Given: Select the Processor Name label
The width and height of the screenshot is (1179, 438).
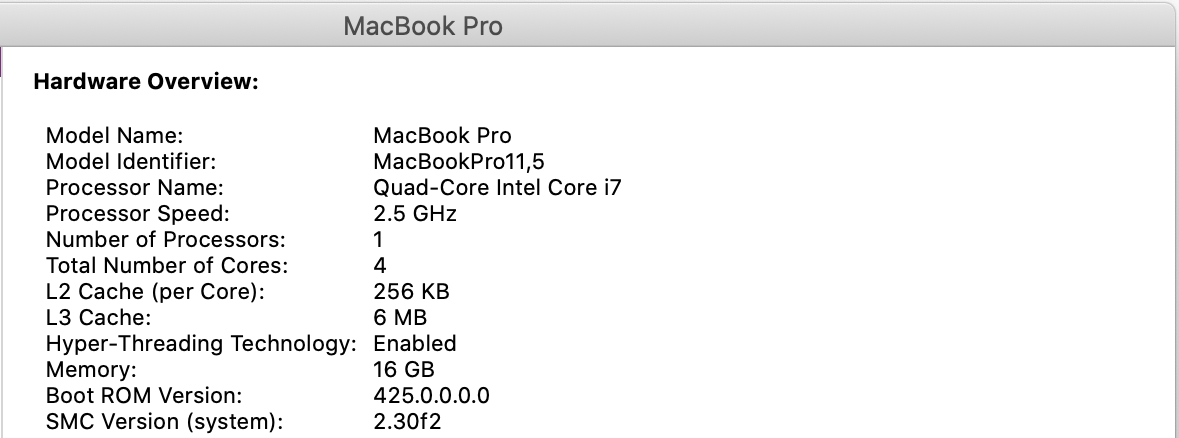Looking at the screenshot, I should click(135, 187).
